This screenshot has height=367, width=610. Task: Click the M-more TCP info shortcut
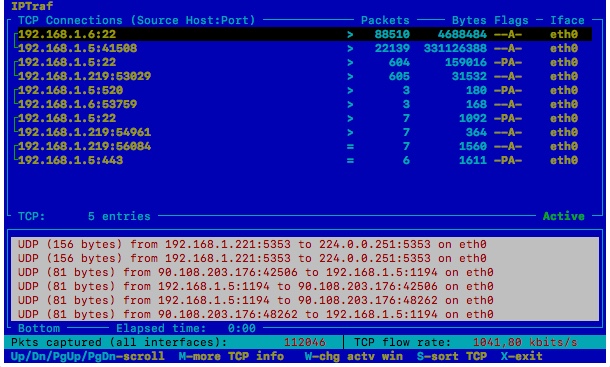tap(231, 356)
